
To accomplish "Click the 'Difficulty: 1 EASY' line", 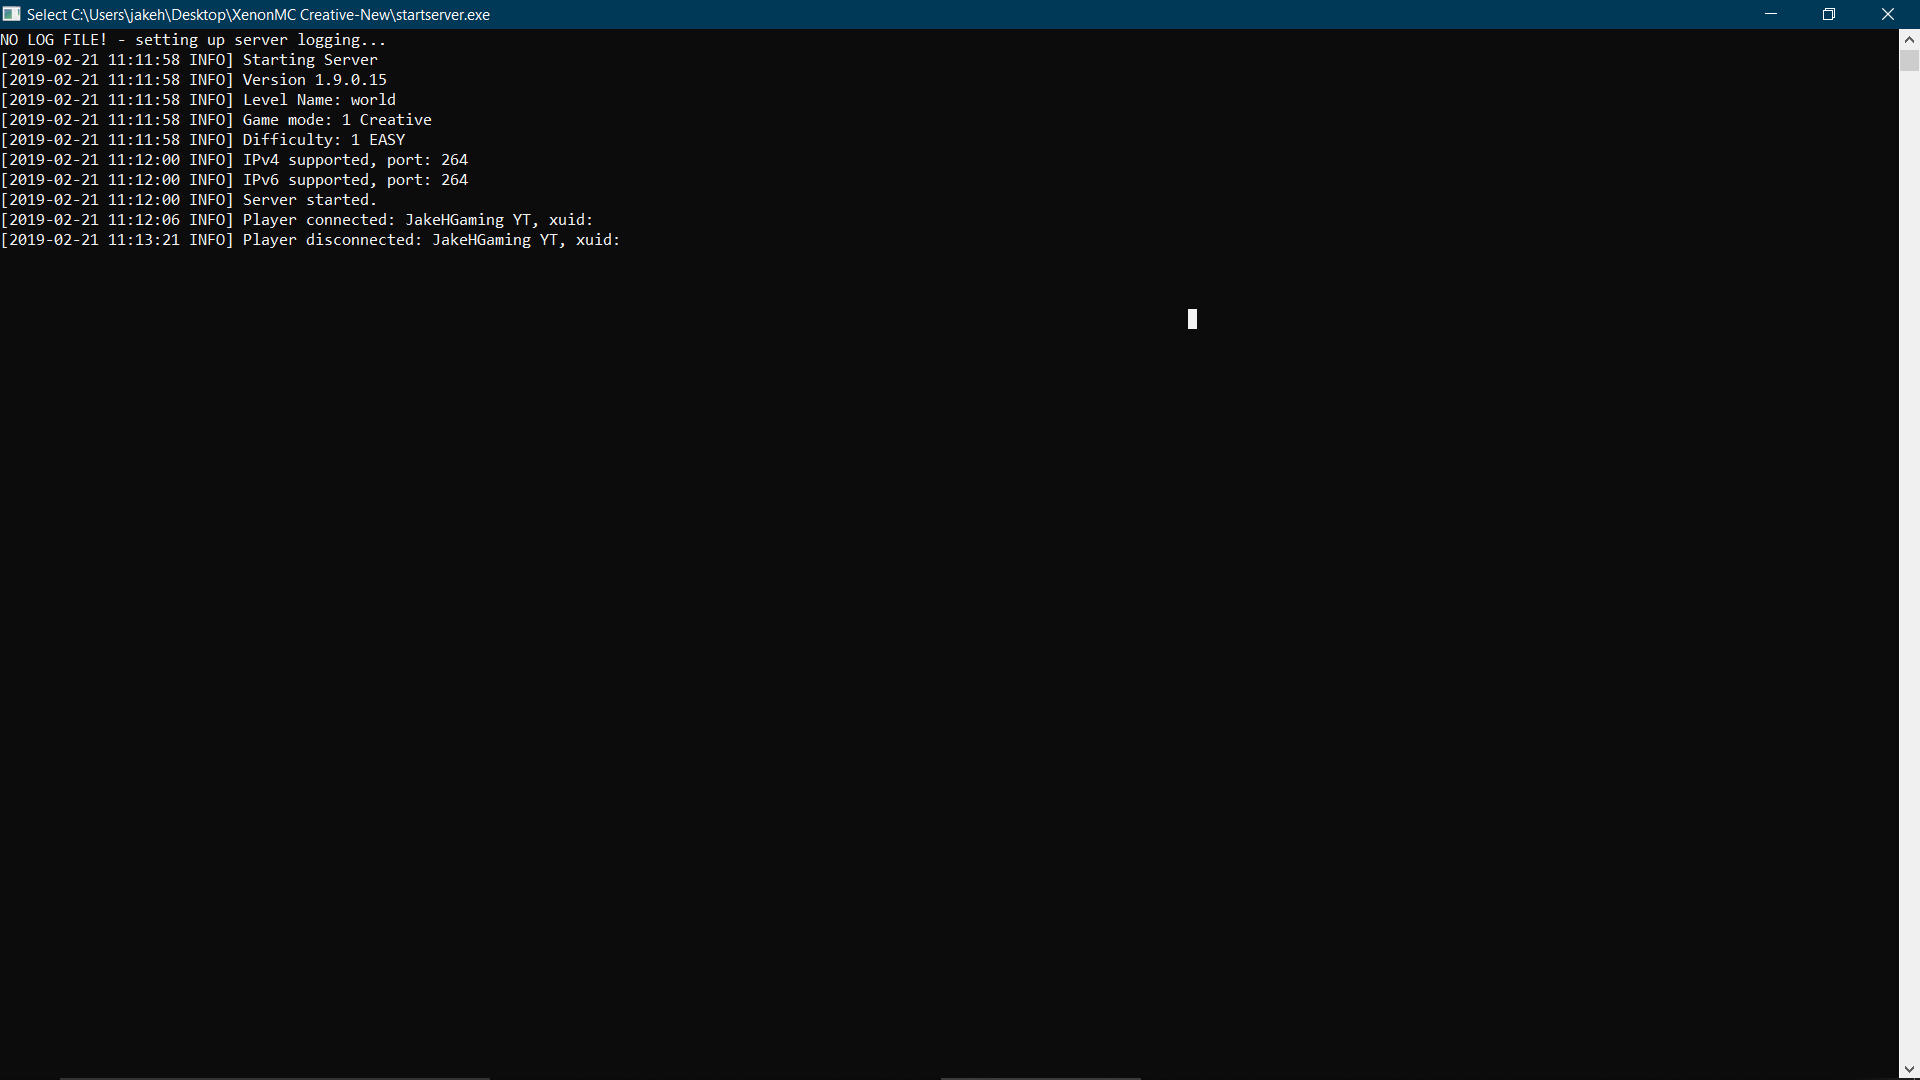I will tap(323, 140).
